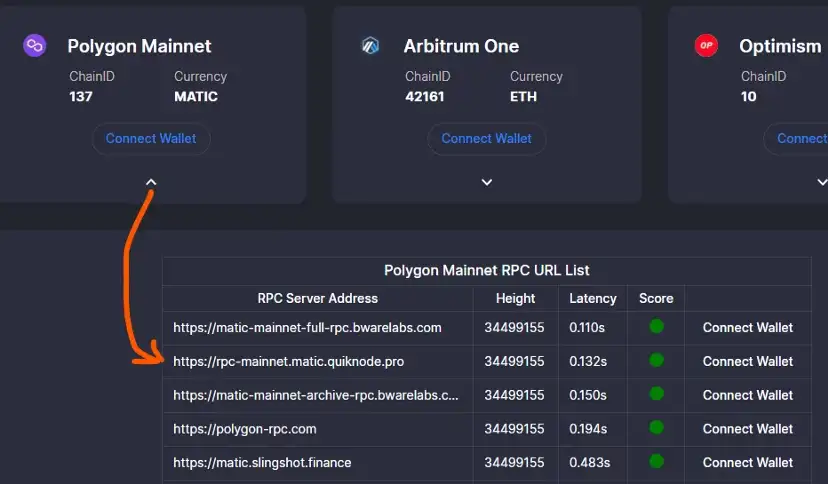
Task: Click green score dot for bwarelabs full RPC
Action: (x=656, y=326)
